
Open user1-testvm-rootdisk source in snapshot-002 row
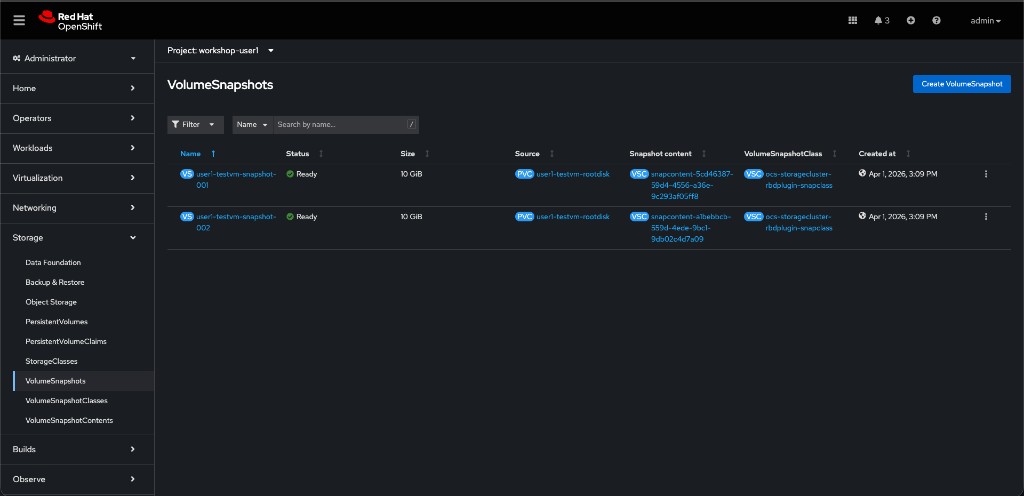coord(573,217)
